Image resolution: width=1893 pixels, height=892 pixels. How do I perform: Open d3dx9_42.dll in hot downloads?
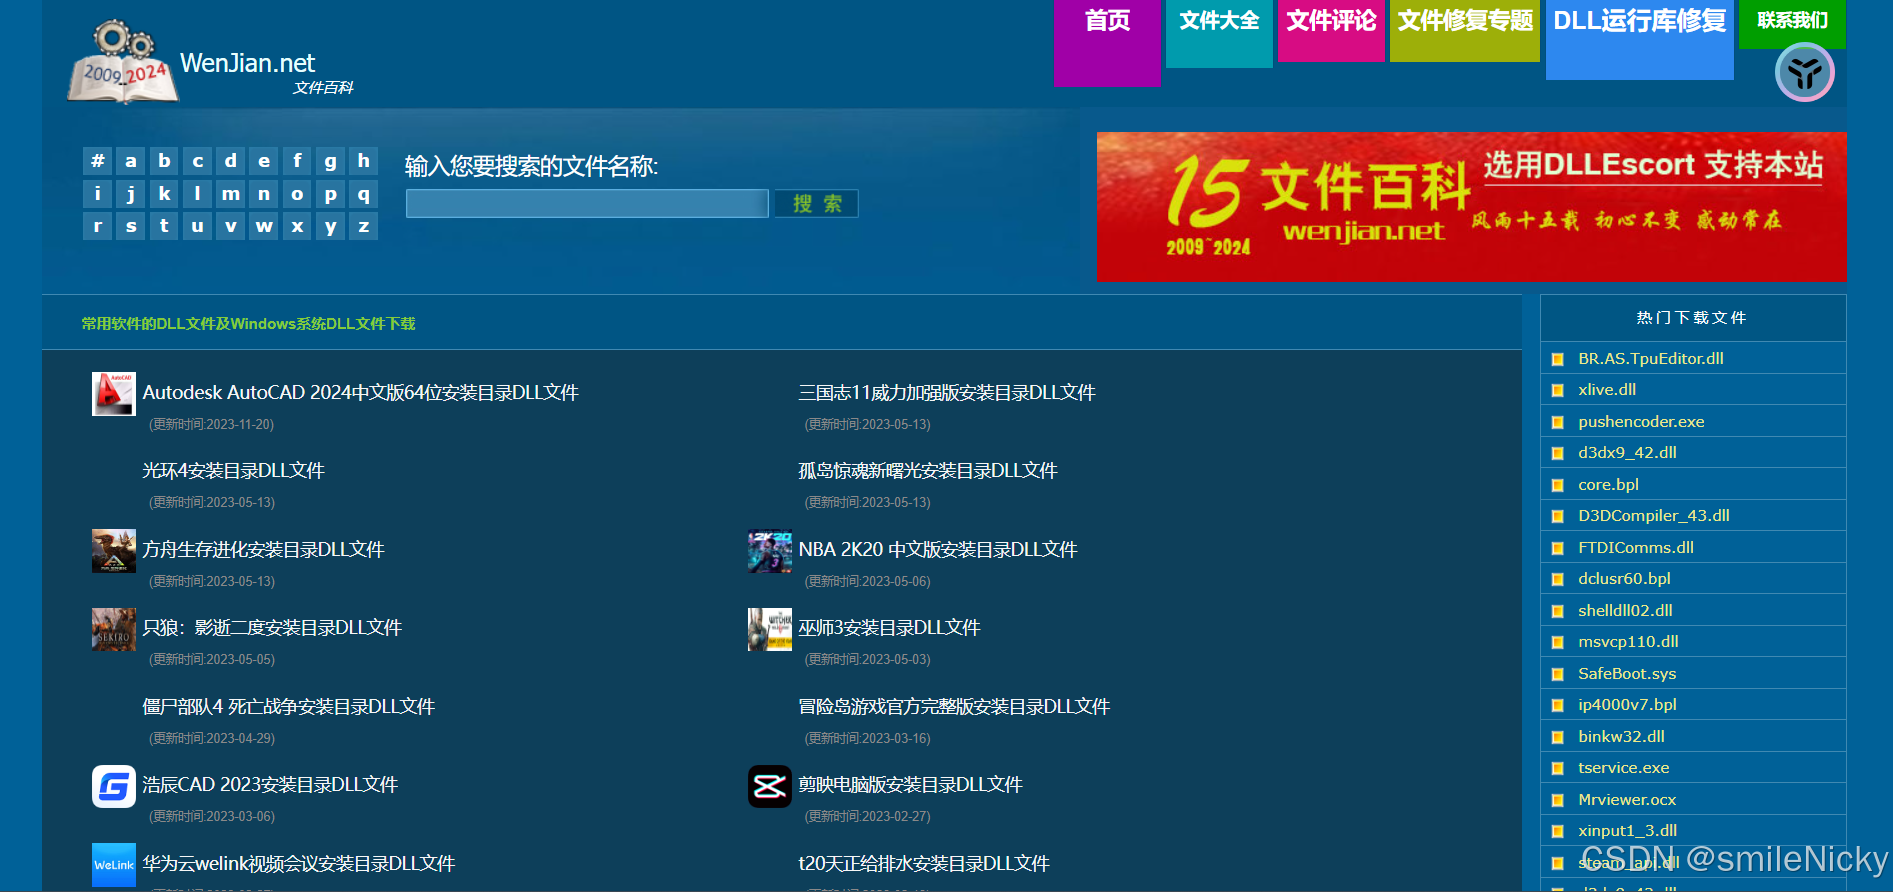coord(1627,453)
